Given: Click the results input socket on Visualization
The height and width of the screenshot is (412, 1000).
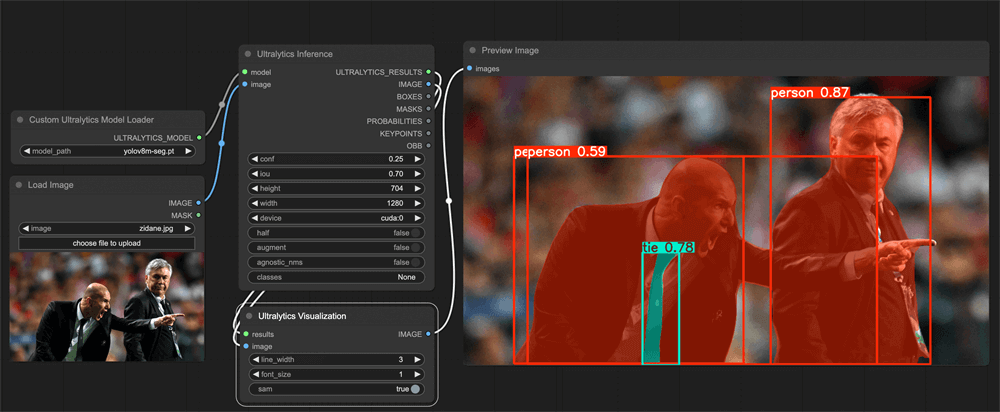Looking at the screenshot, I should click(246, 334).
